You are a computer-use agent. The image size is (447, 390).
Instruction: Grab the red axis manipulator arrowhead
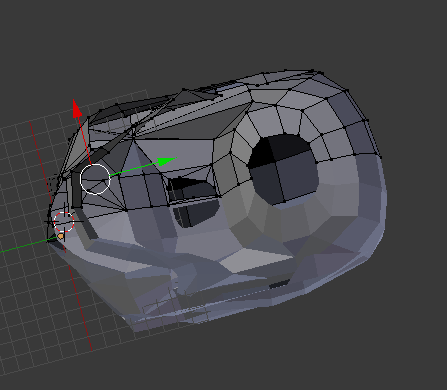[77, 108]
